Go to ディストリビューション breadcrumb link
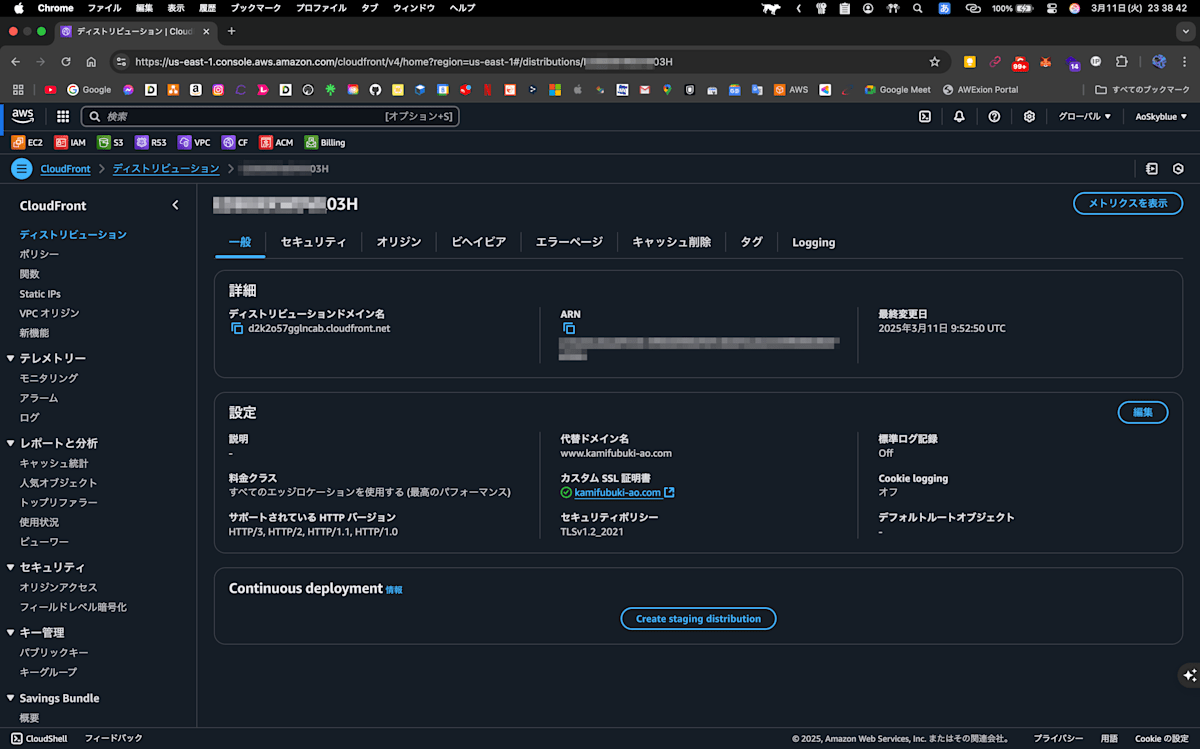 click(166, 169)
